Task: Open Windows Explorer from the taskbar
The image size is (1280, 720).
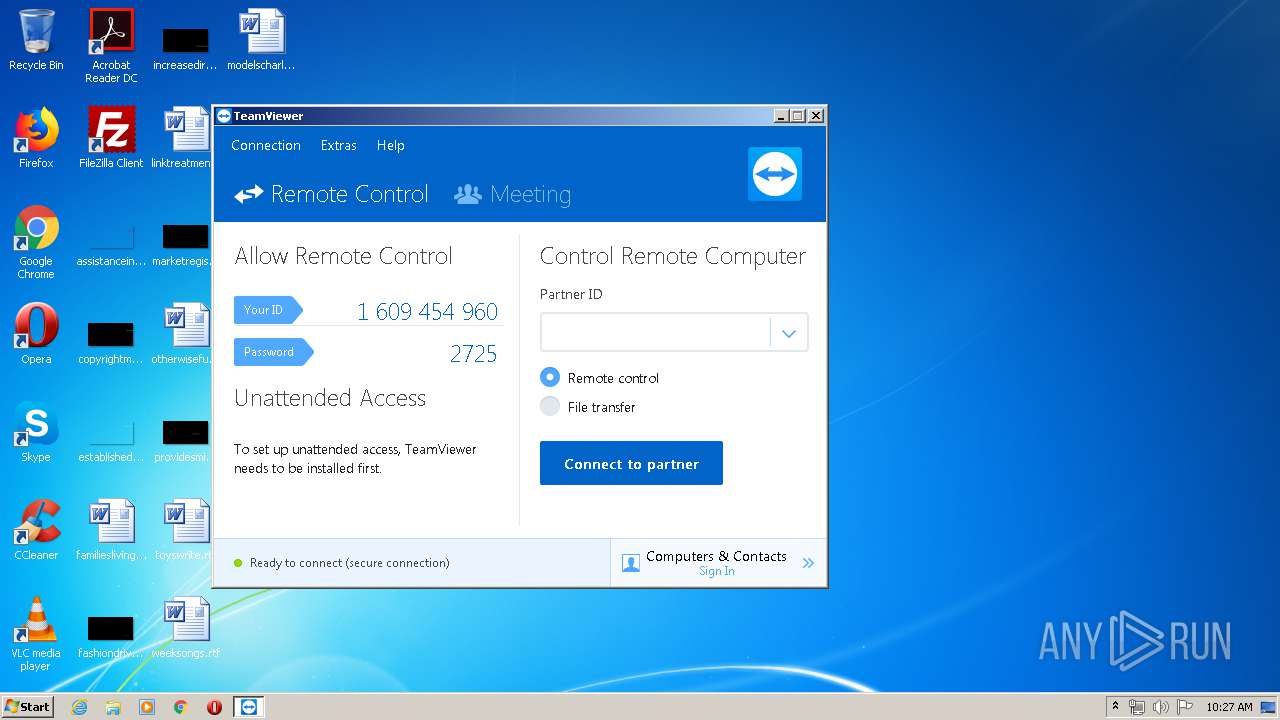Action: coord(113,706)
